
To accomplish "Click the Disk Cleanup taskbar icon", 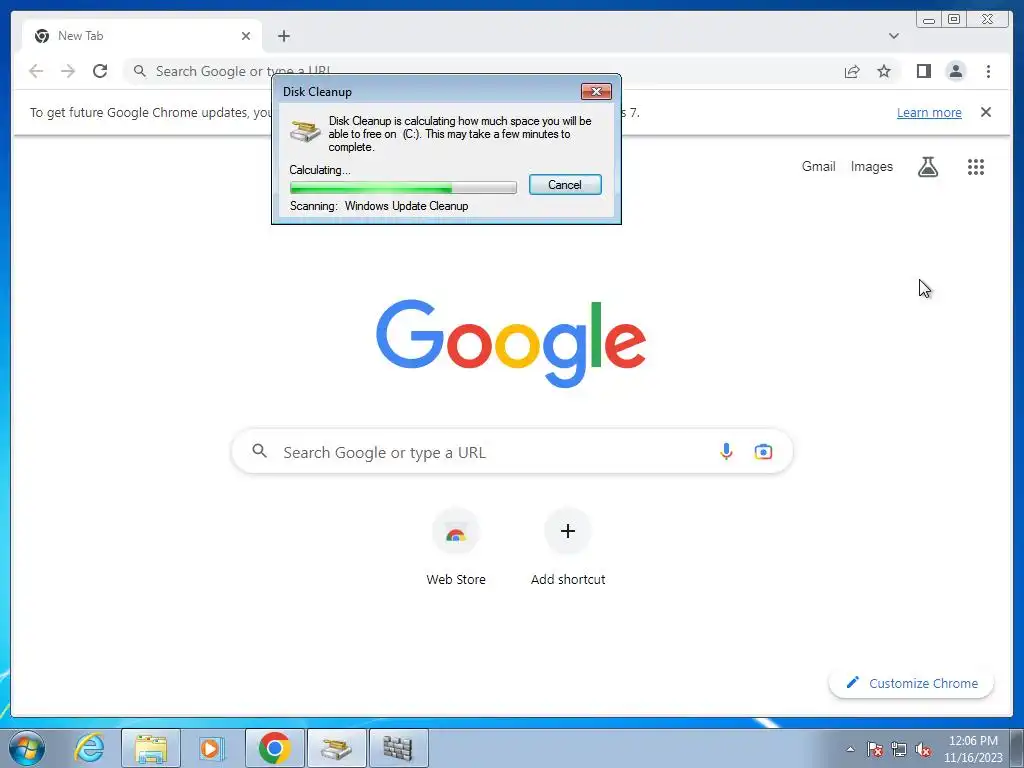I will pyautogui.click(x=336, y=748).
